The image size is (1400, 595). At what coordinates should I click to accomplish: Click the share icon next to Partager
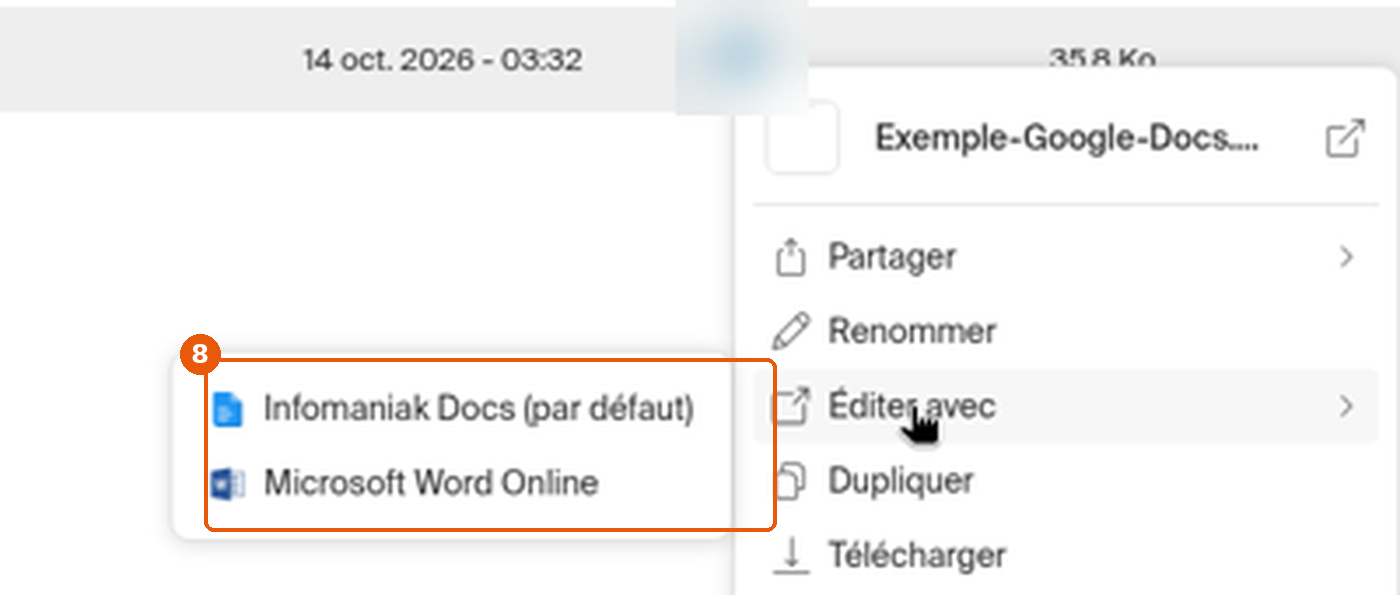tap(791, 257)
